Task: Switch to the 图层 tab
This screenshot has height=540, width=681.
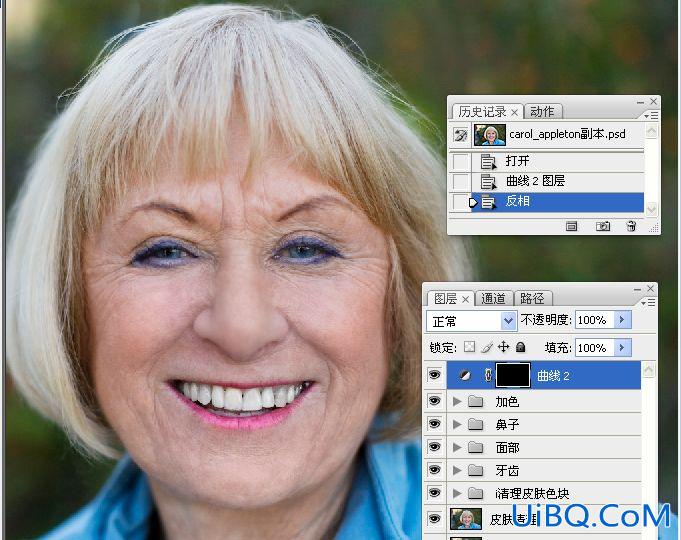Action: 445,299
